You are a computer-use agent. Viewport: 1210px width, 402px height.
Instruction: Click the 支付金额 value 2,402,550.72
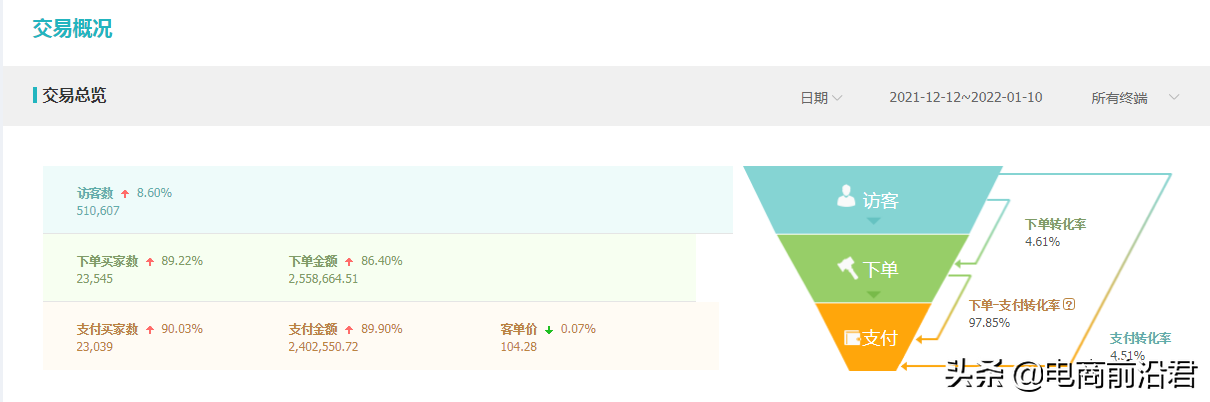[x=323, y=347]
